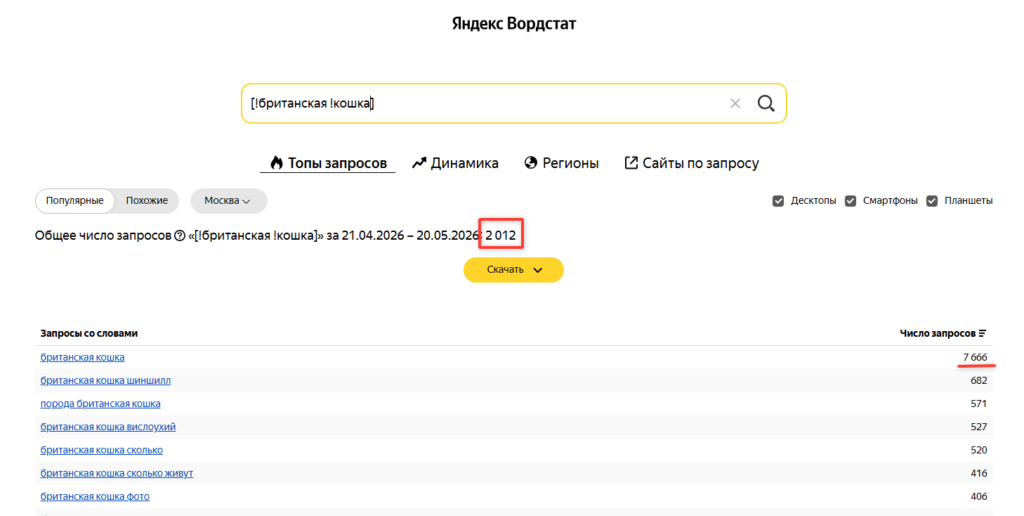Switch to the Динамика tab
This screenshot has height=516, width=1024.
pos(455,163)
